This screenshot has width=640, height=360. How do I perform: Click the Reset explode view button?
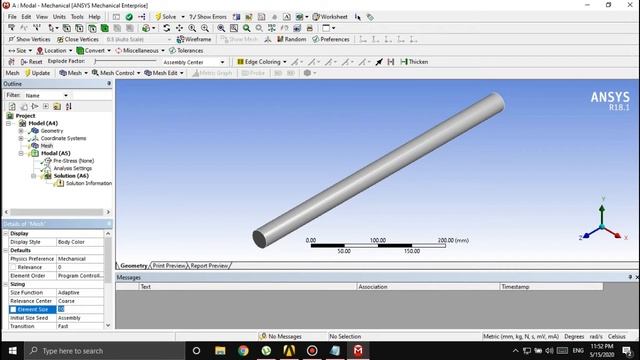[x=31, y=62]
